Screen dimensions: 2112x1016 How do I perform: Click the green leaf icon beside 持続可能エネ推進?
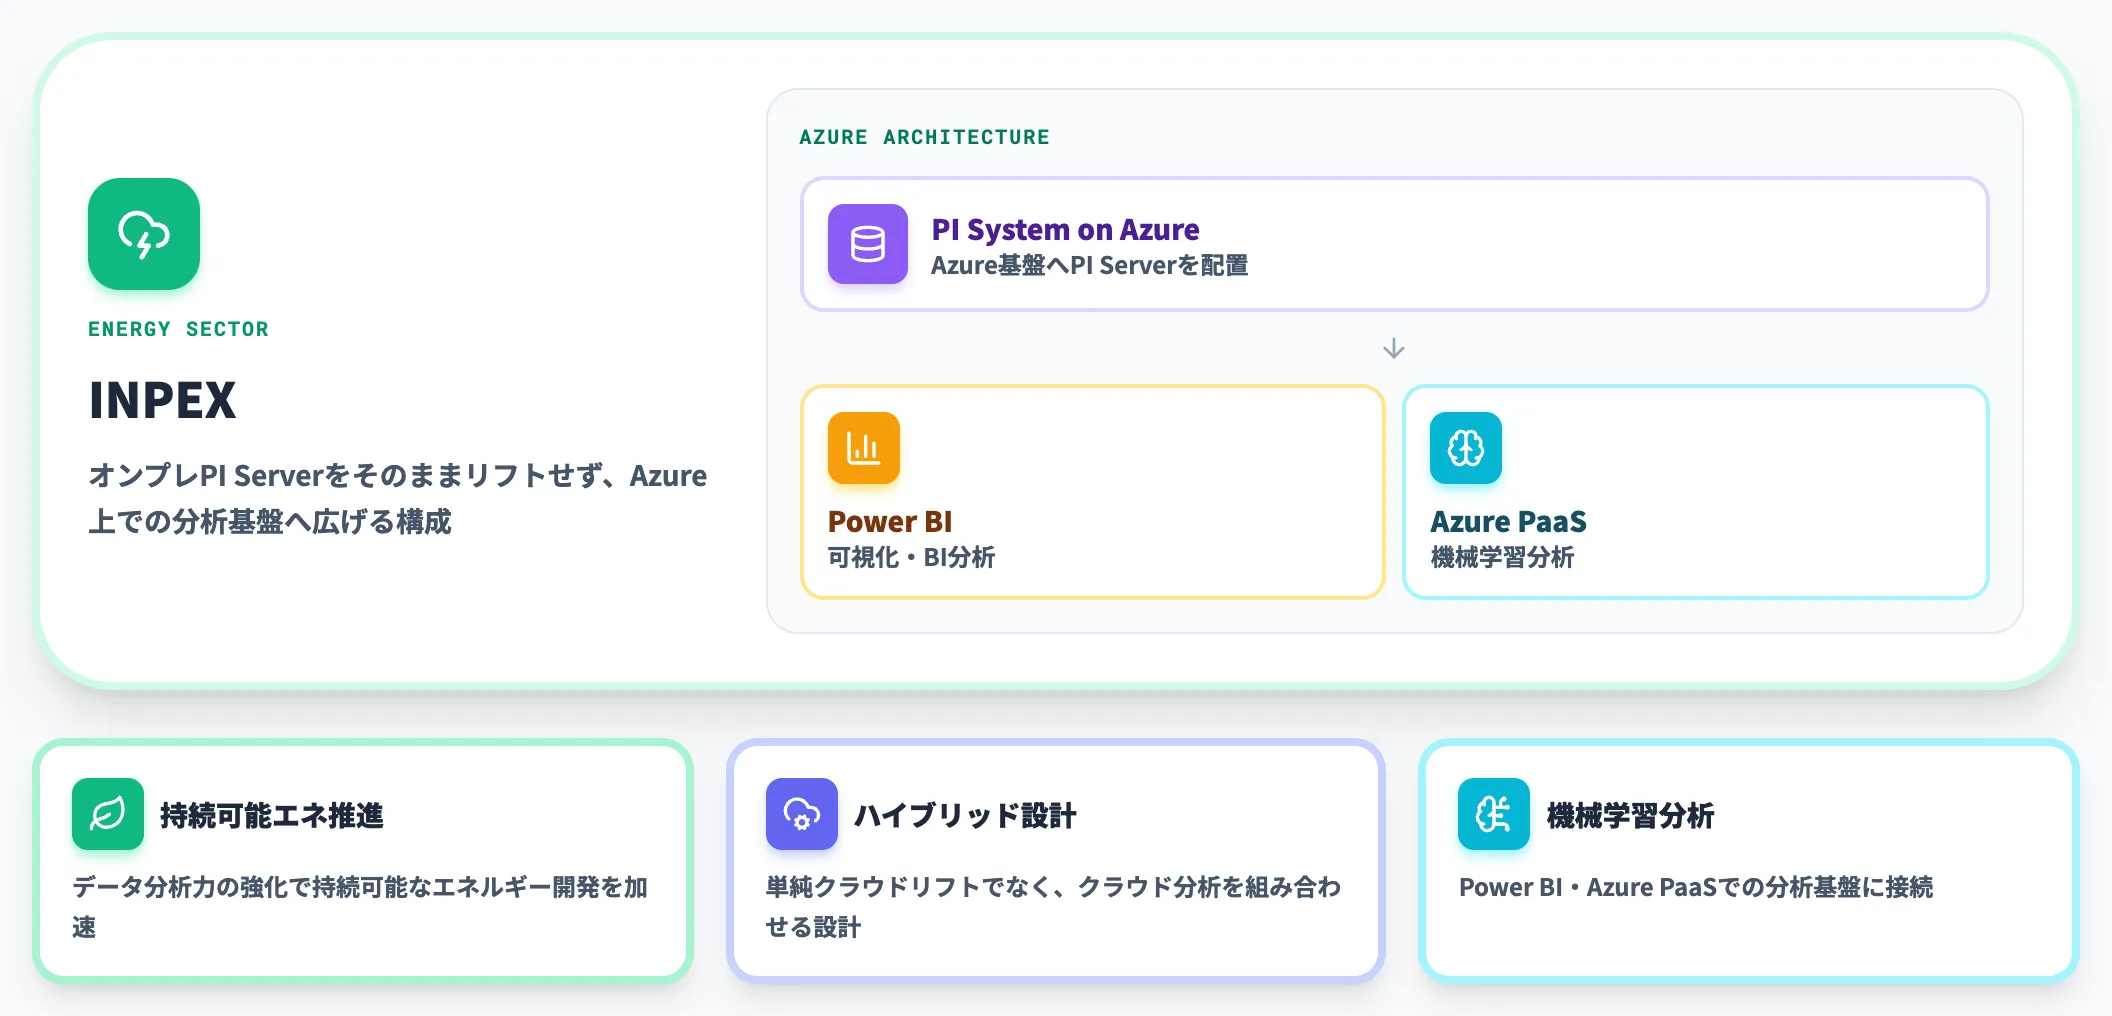[108, 814]
